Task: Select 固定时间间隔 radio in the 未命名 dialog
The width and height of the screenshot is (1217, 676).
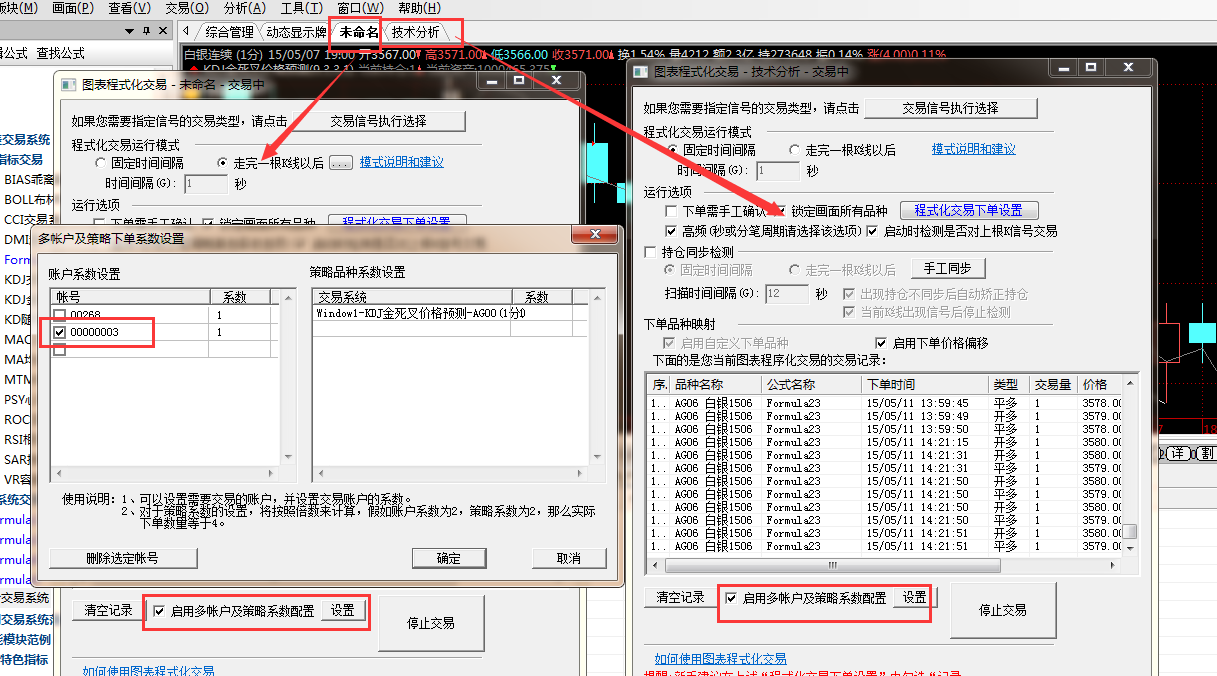Action: (x=100, y=163)
